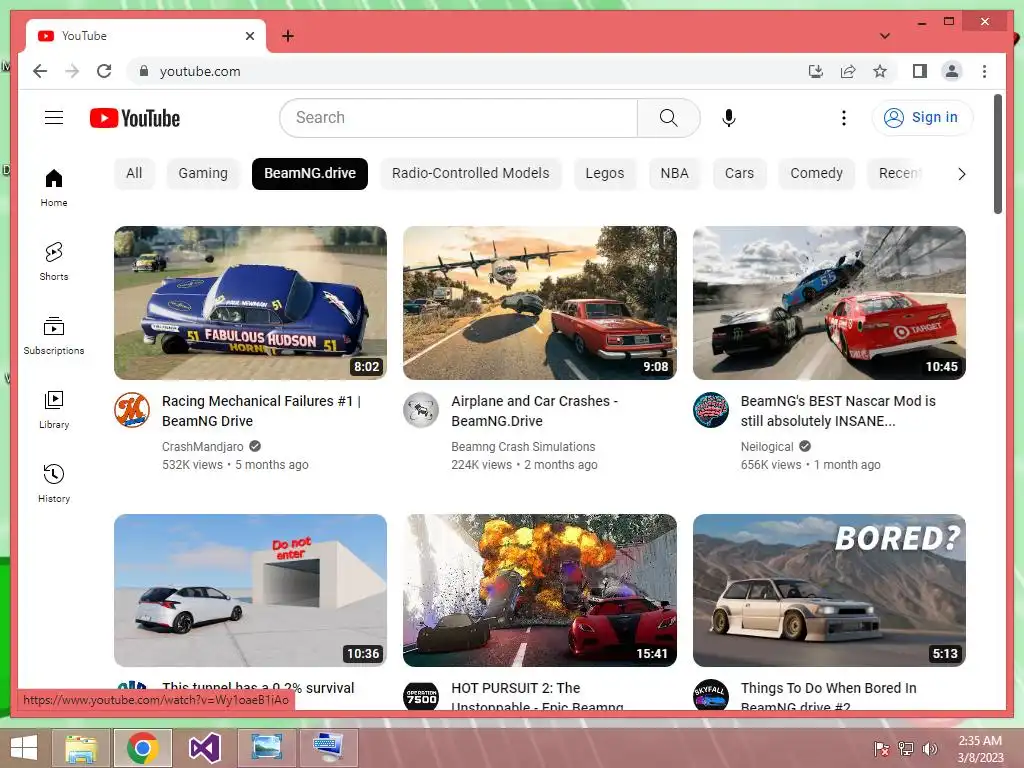Screen dimensions: 1024x768
Task: Select the BeamNG.drive chip
Action: tap(310, 173)
